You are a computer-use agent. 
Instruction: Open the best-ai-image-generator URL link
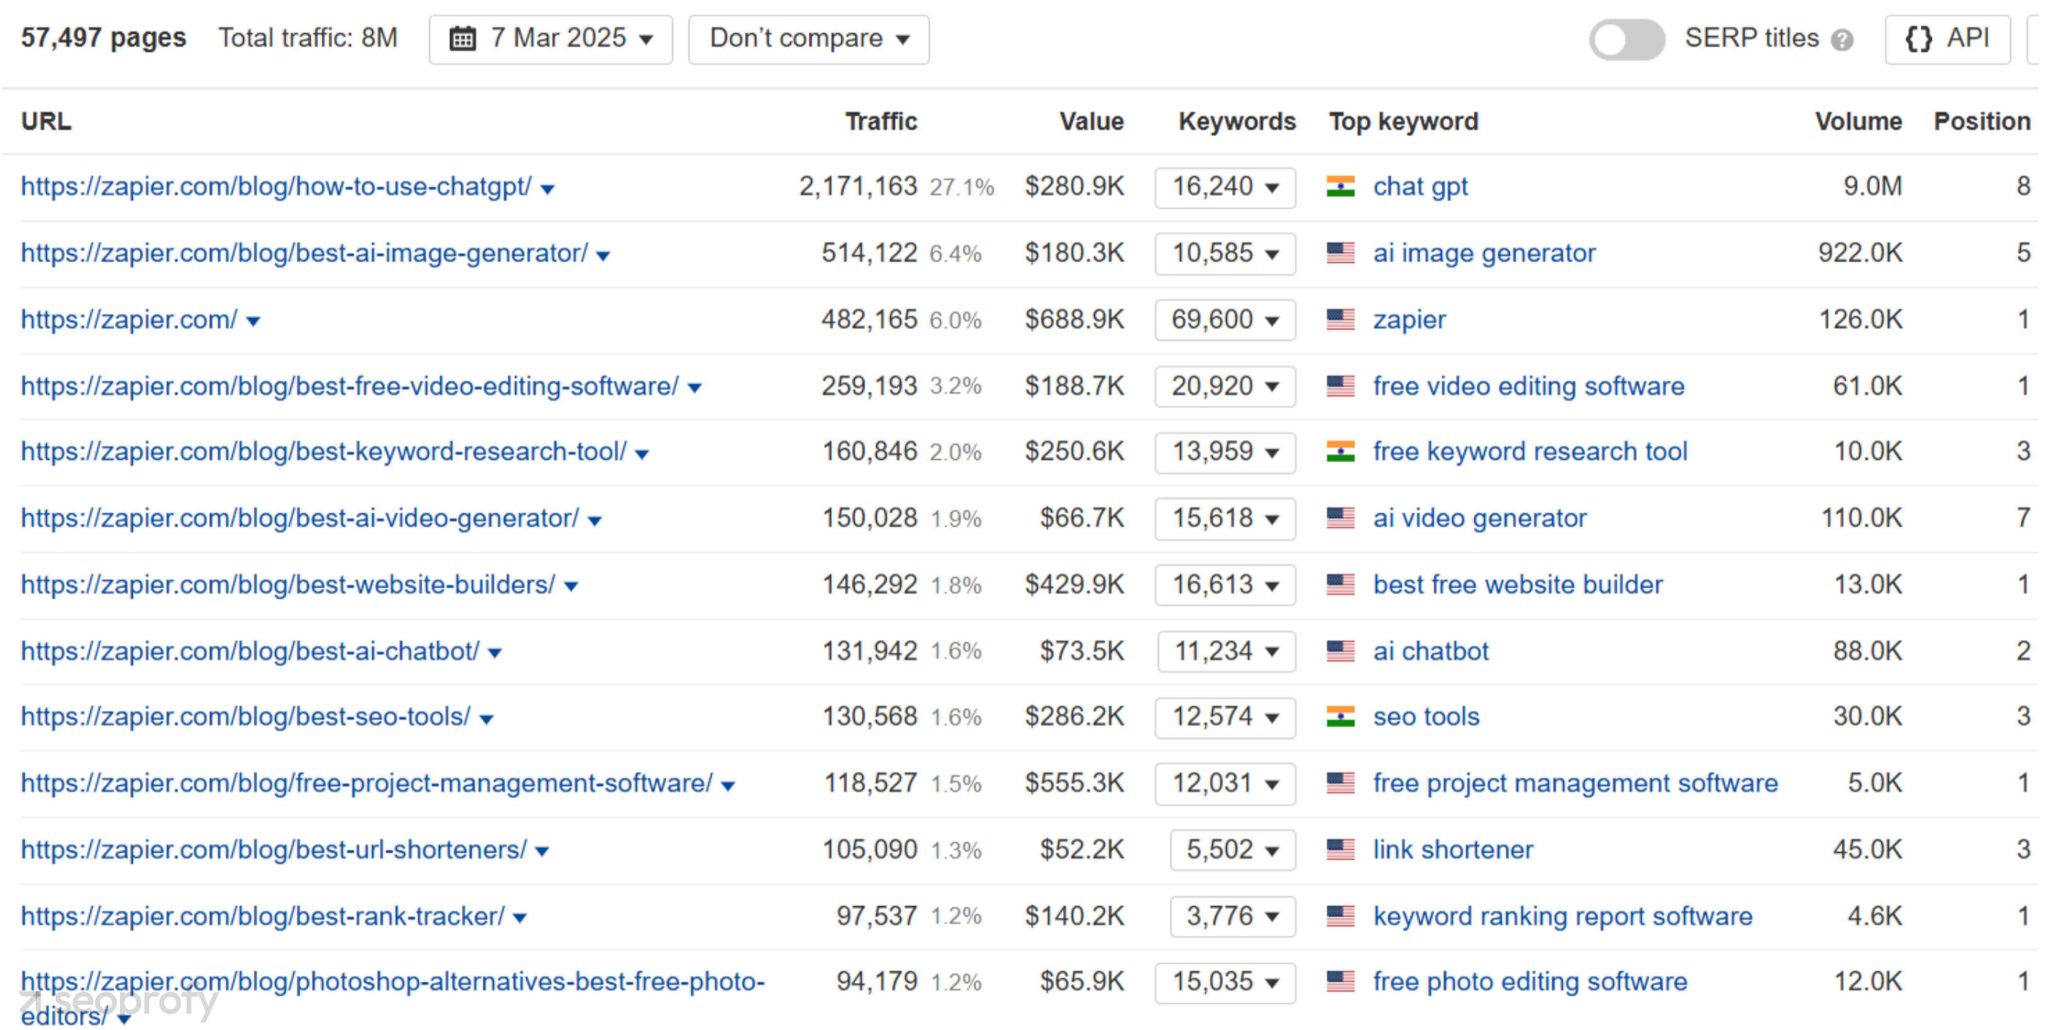[x=304, y=253]
